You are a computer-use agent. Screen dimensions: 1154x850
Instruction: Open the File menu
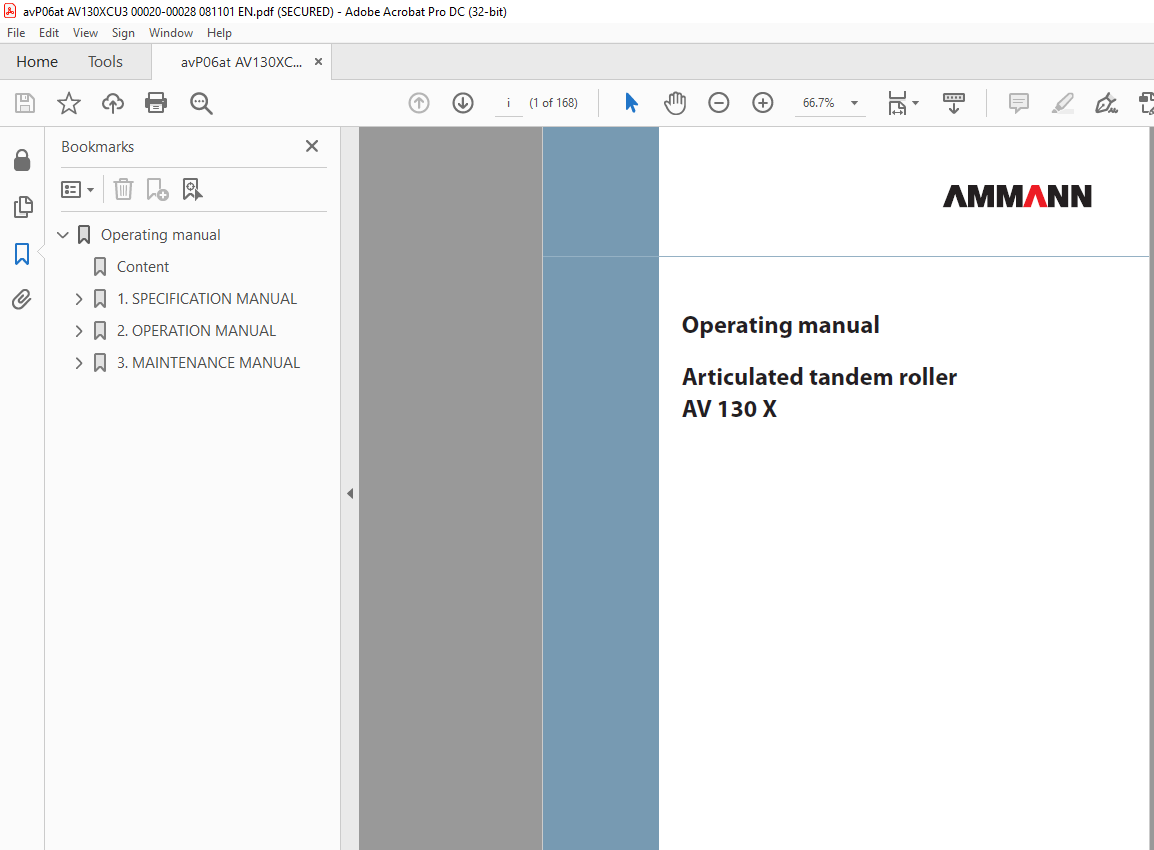[x=16, y=33]
